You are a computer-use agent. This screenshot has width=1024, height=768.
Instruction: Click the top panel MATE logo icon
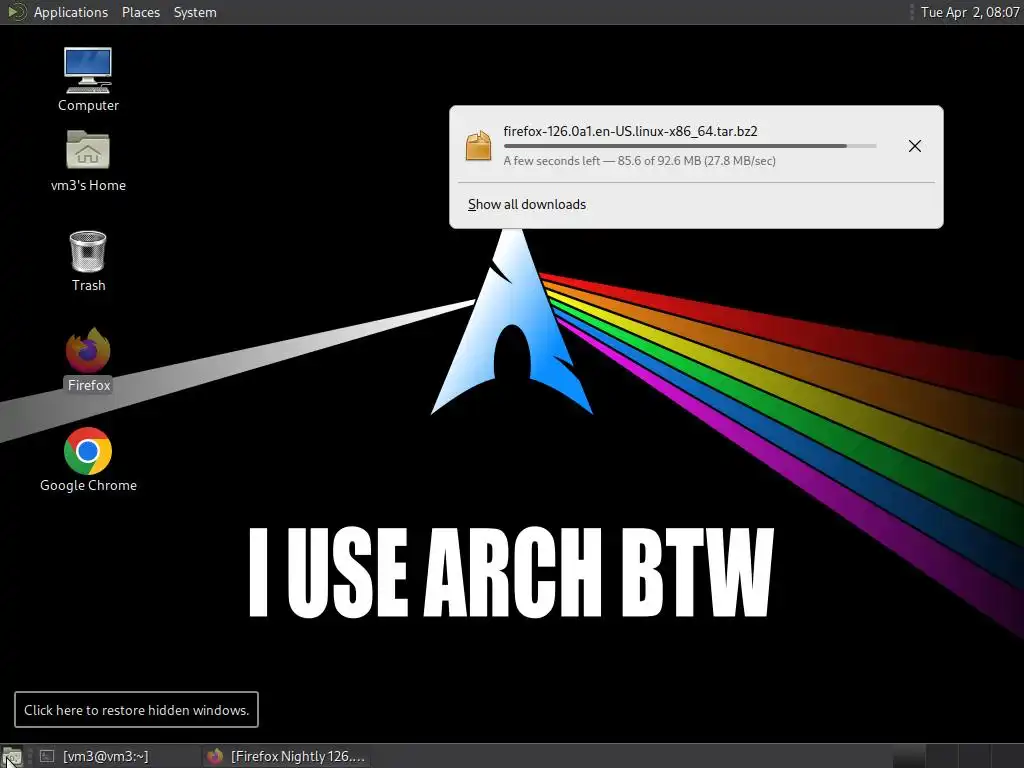click(16, 12)
